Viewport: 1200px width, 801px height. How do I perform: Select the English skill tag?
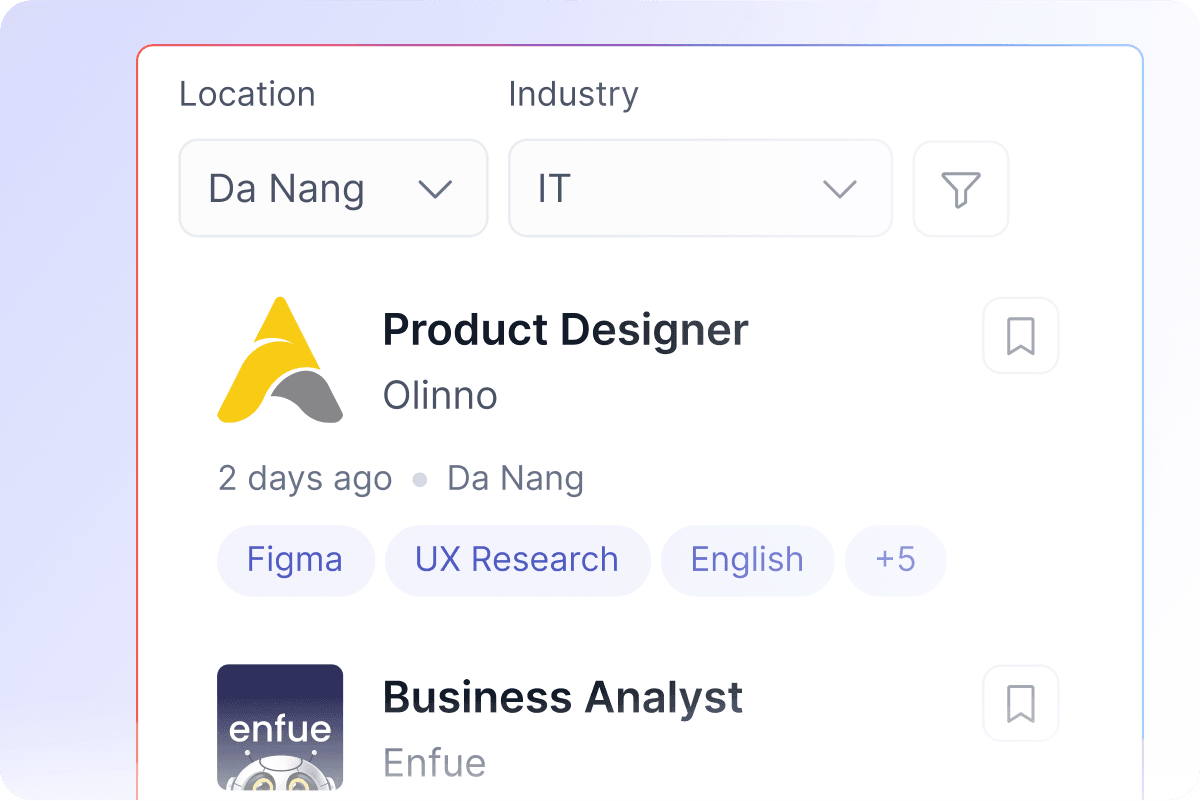pos(747,560)
